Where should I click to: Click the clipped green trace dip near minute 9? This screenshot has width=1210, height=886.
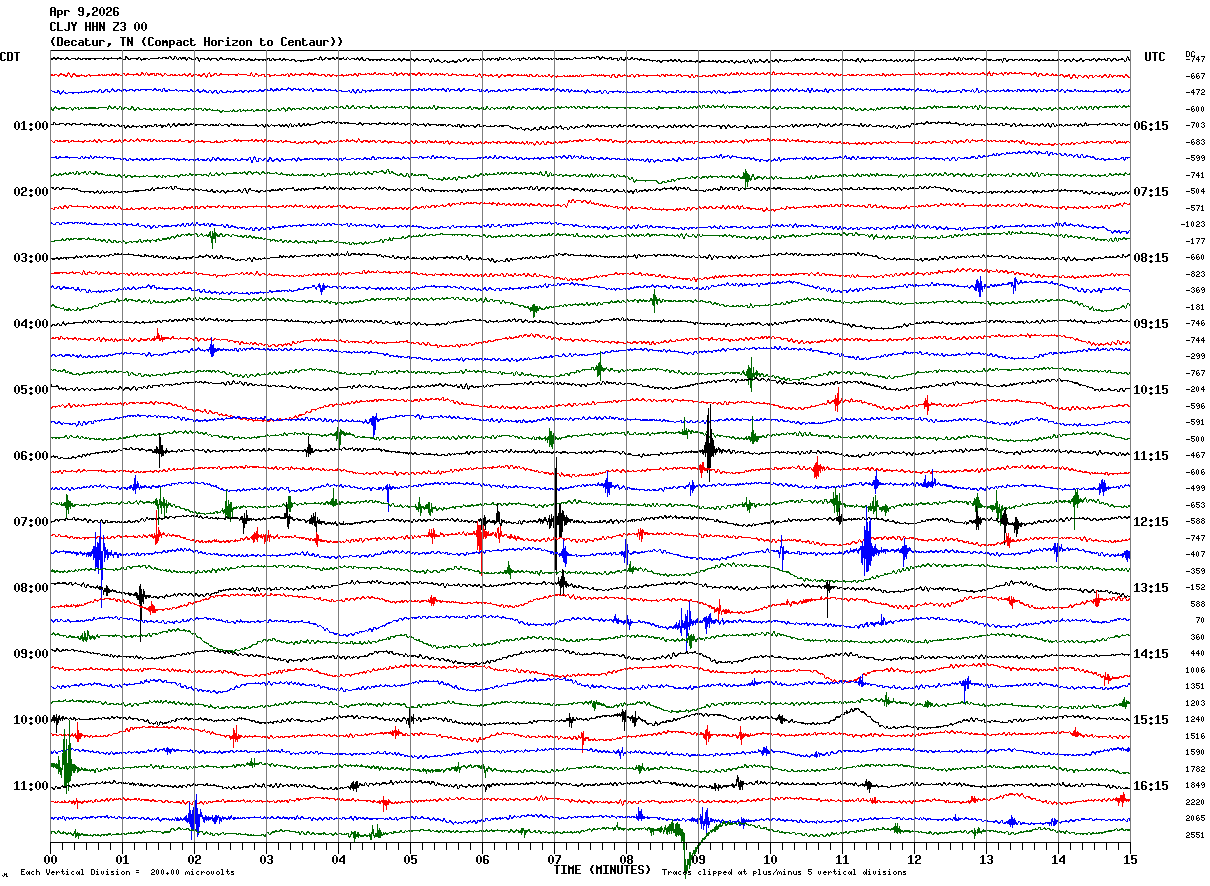(x=688, y=850)
